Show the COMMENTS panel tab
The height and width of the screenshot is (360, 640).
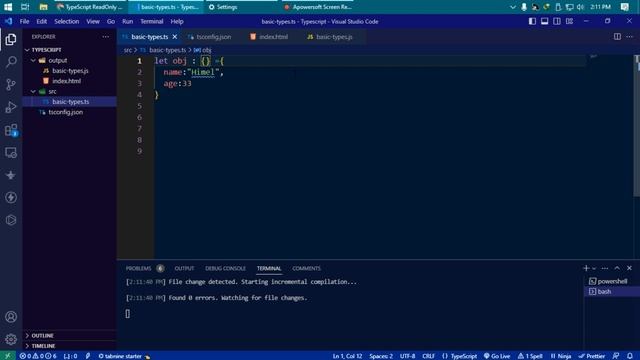pos(306,268)
